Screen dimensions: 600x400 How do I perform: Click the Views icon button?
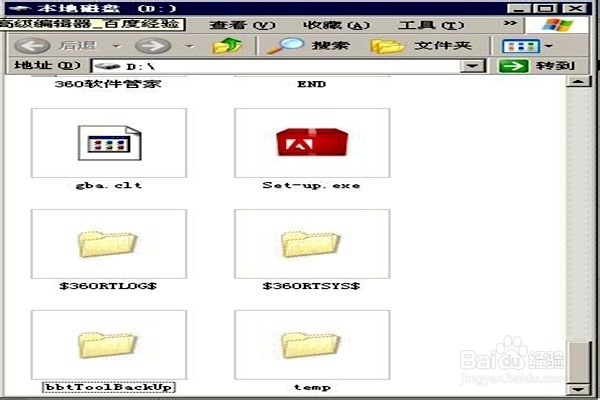(520, 46)
